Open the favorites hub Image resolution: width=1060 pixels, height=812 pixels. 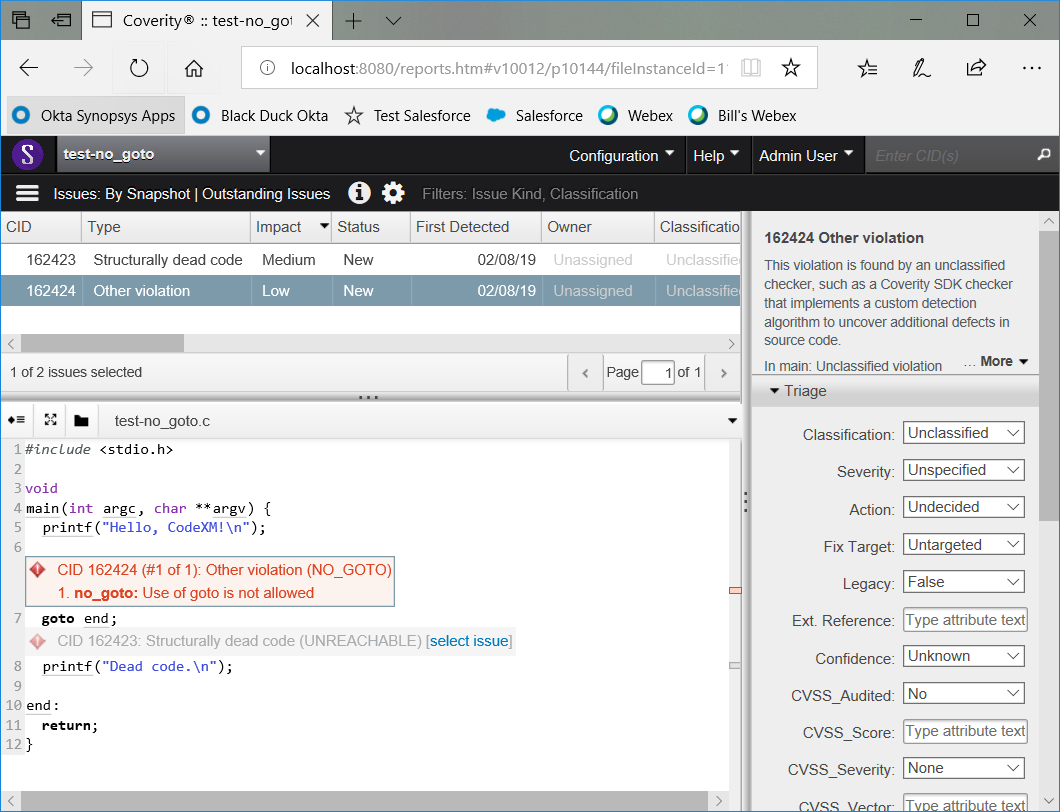tap(867, 68)
